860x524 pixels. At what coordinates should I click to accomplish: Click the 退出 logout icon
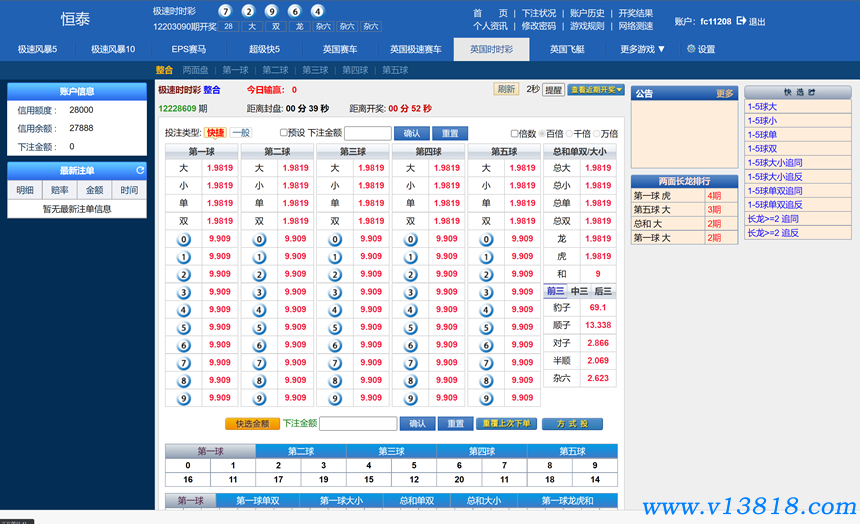(742, 21)
